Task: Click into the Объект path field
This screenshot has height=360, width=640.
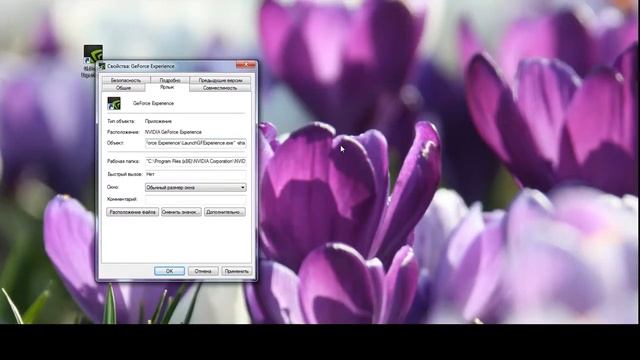Action: pos(196,143)
